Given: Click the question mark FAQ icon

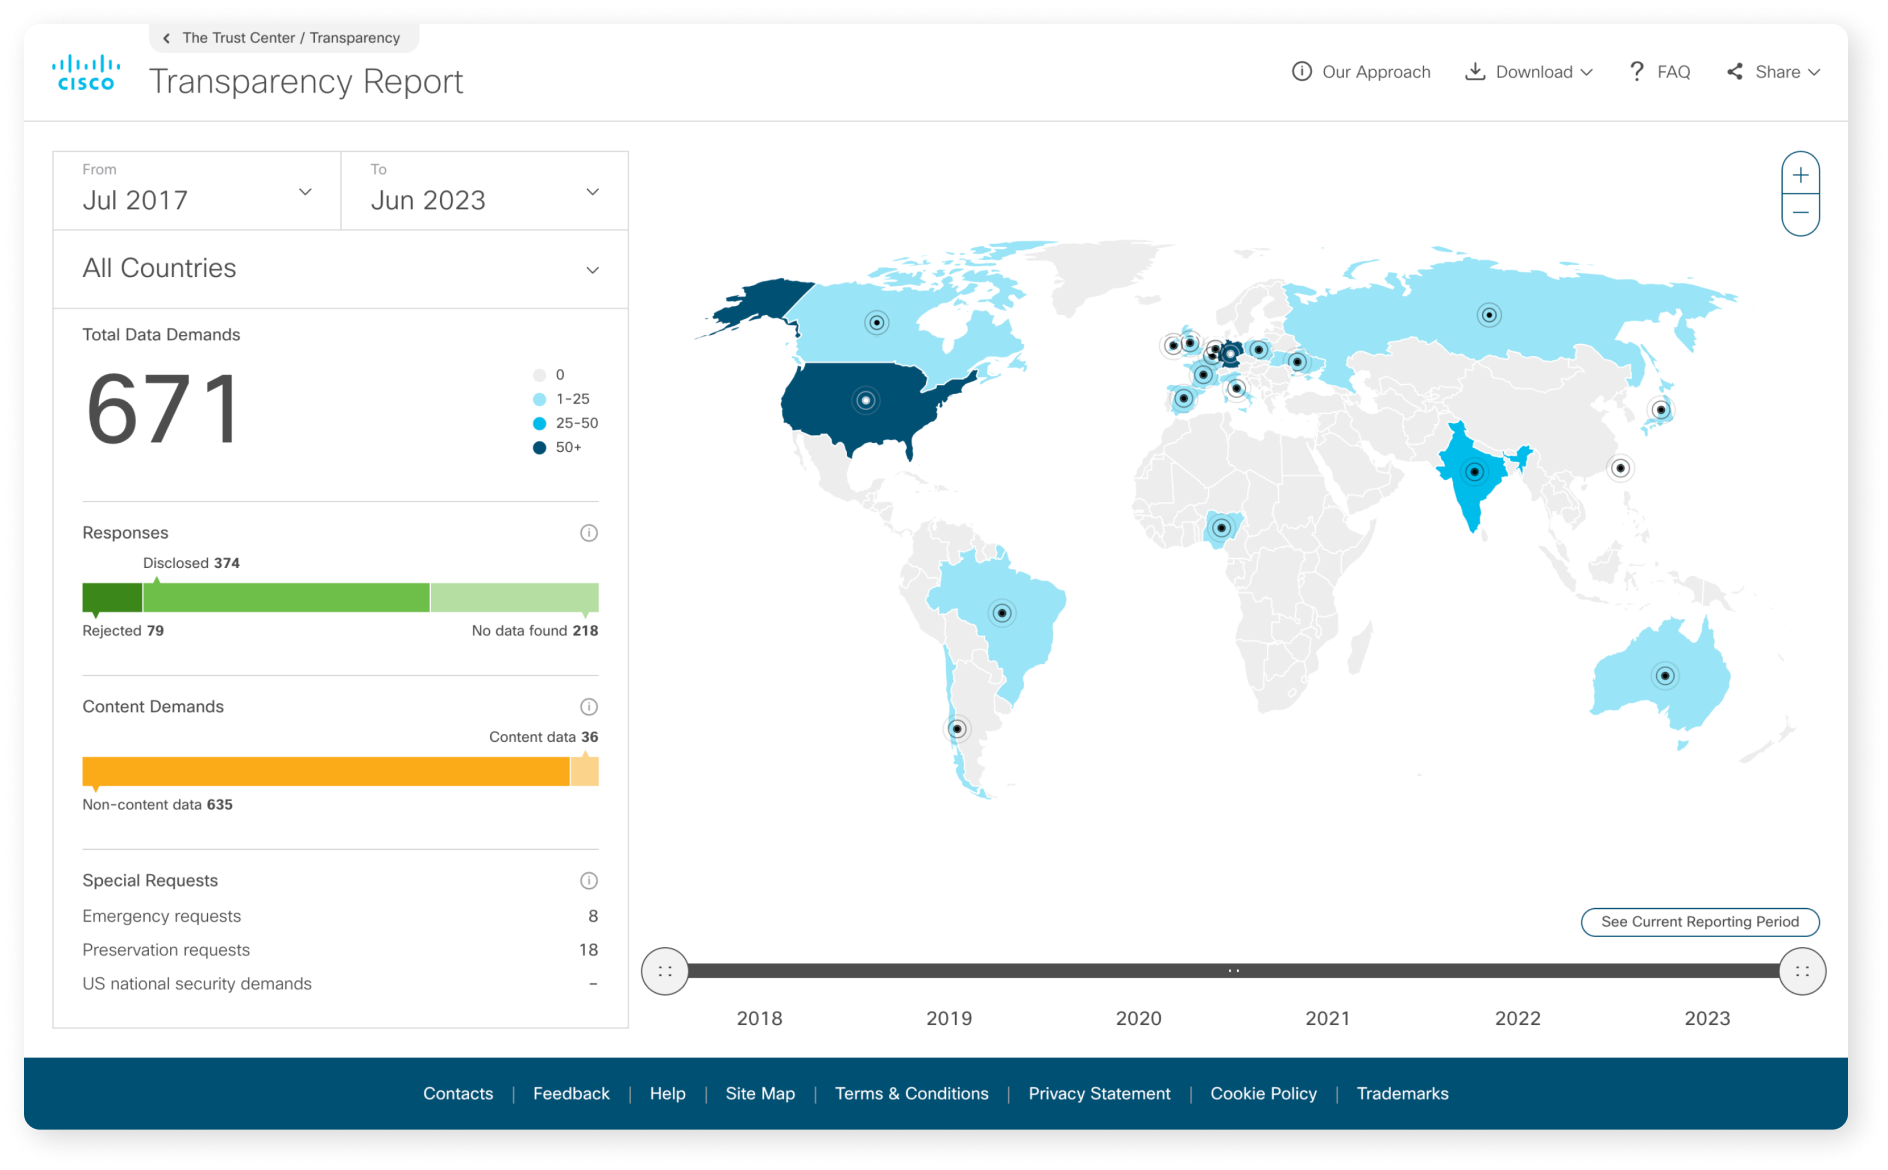Looking at the screenshot, I should pos(1636,71).
